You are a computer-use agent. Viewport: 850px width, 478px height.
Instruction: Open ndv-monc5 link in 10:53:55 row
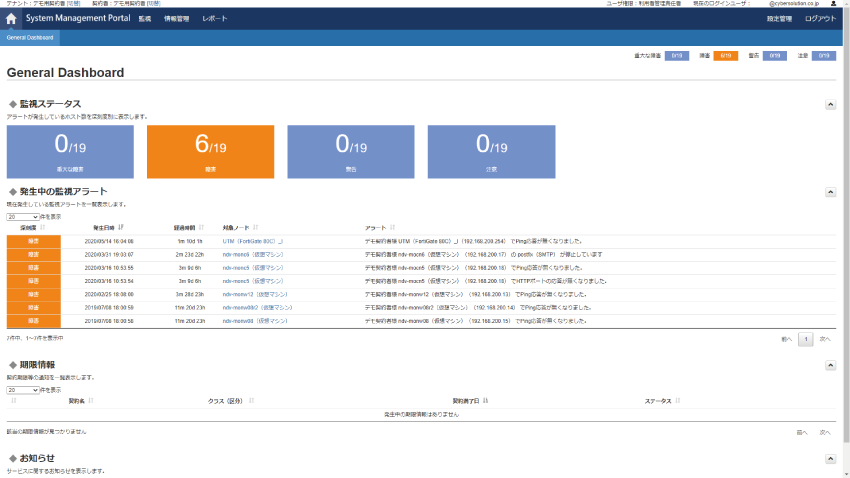click(x=253, y=268)
